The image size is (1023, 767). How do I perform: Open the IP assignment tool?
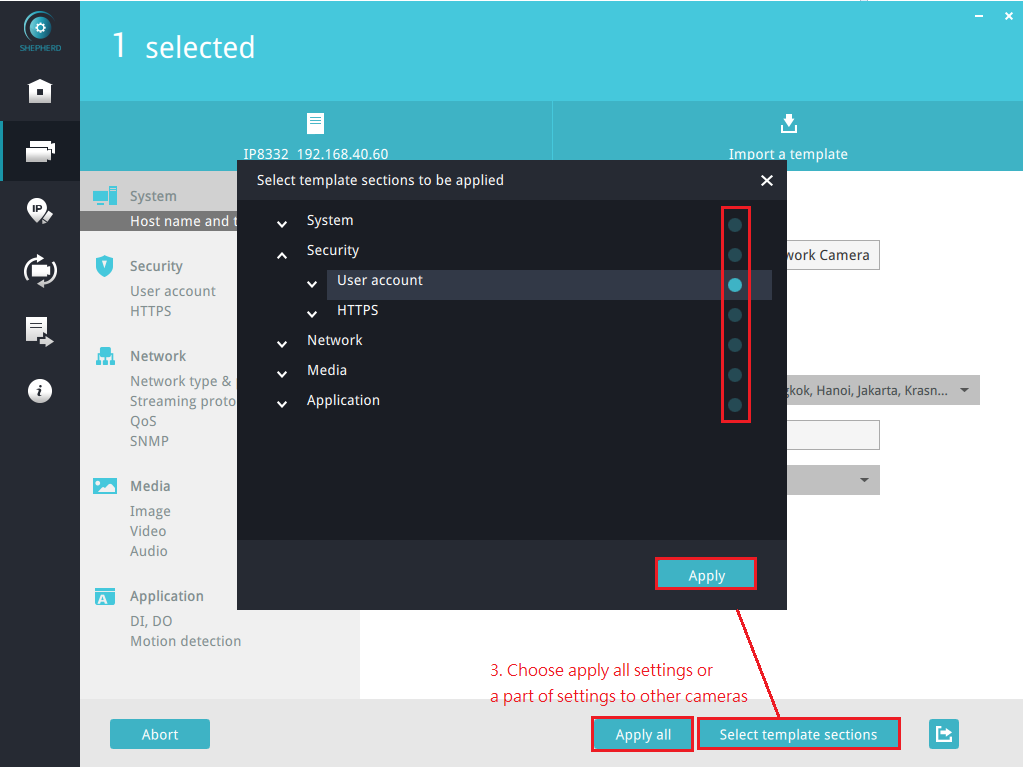coord(40,210)
